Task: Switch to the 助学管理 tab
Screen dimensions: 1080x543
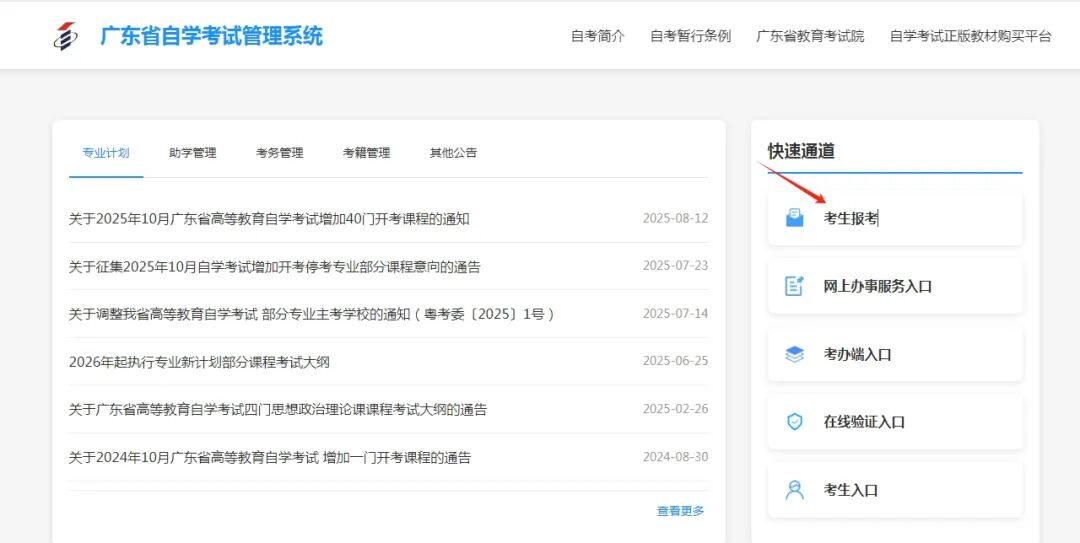Action: tap(193, 153)
